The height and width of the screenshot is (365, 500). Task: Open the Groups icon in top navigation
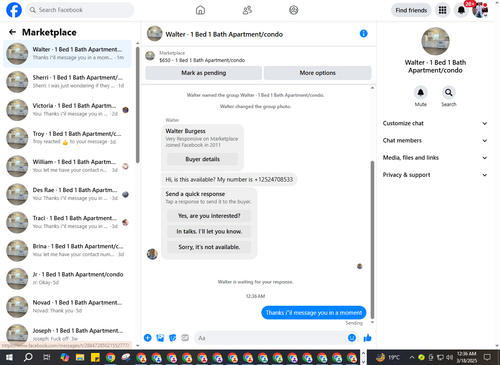click(293, 10)
